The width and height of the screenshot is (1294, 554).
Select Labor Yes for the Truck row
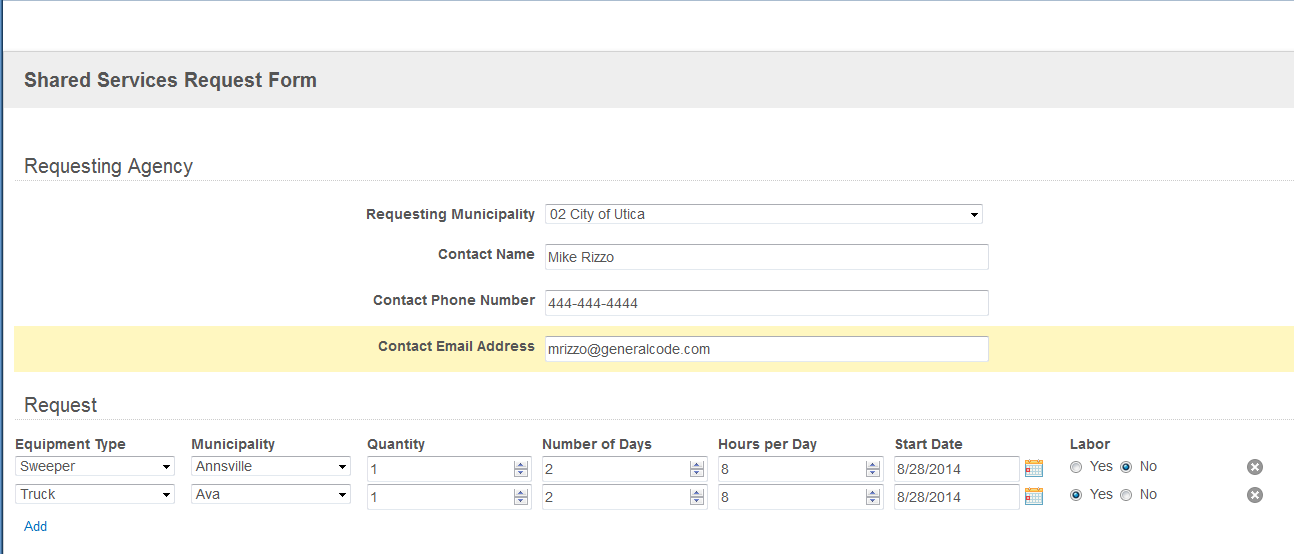coord(1076,495)
